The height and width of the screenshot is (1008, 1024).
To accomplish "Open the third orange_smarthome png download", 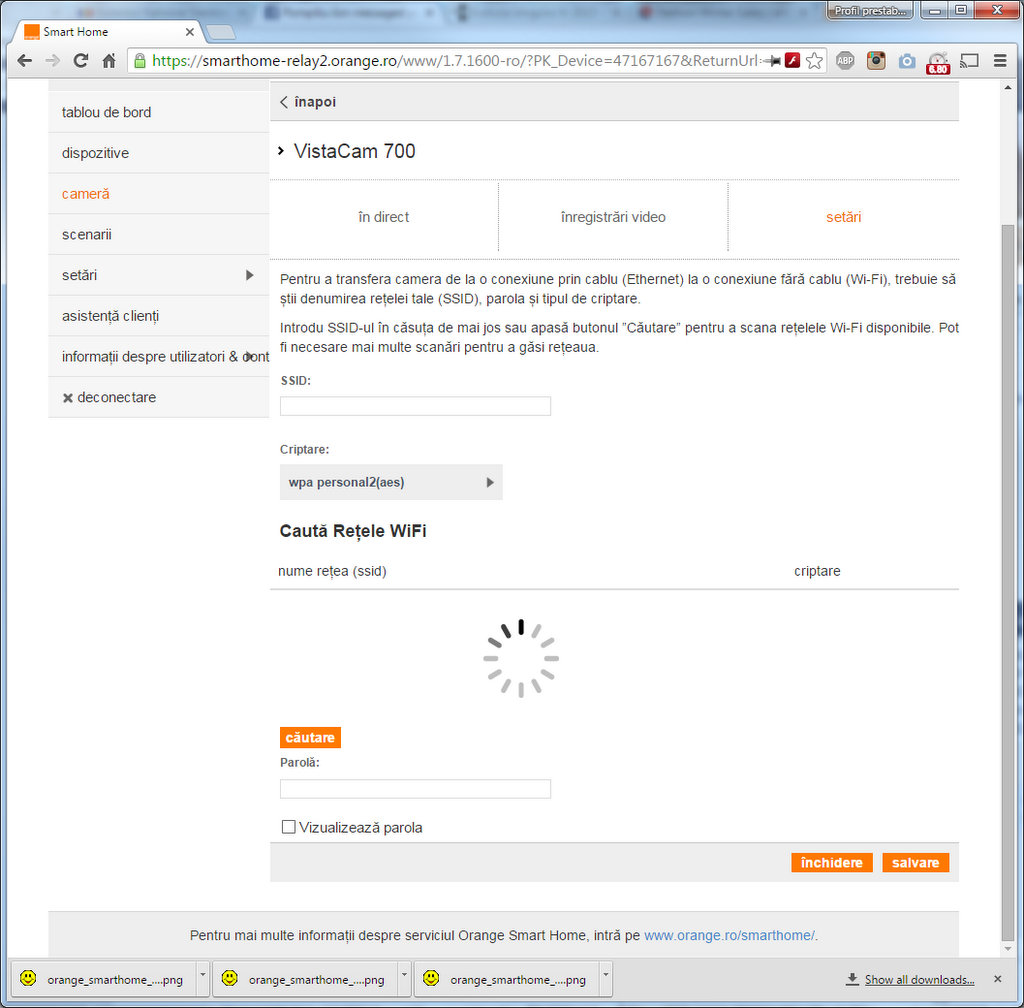I will point(507,979).
